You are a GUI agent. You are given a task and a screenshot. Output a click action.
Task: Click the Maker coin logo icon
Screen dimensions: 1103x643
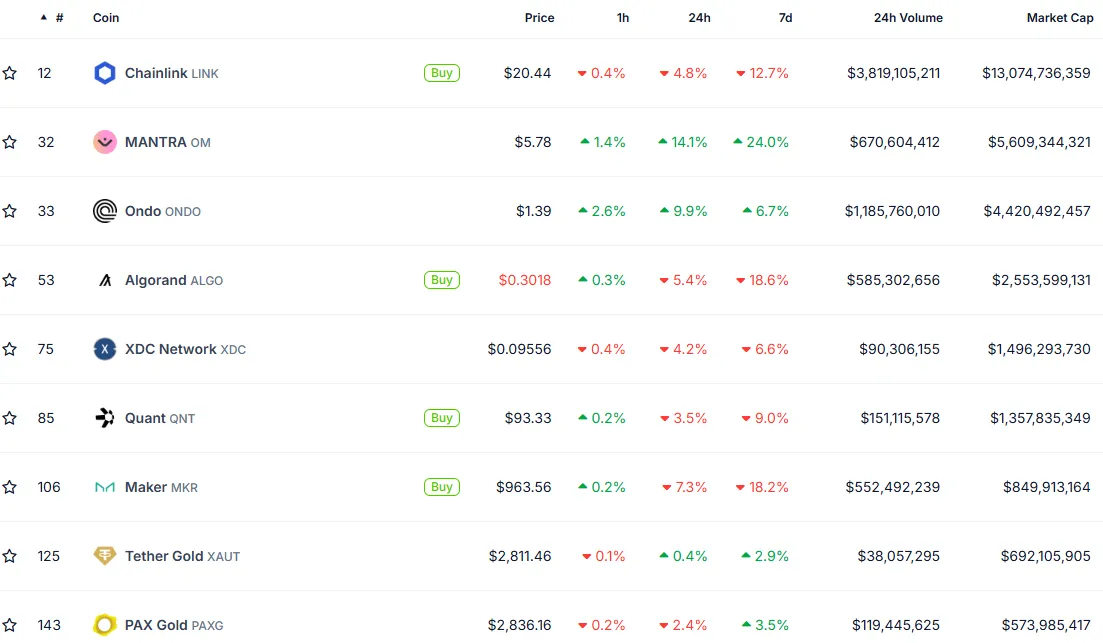point(105,487)
